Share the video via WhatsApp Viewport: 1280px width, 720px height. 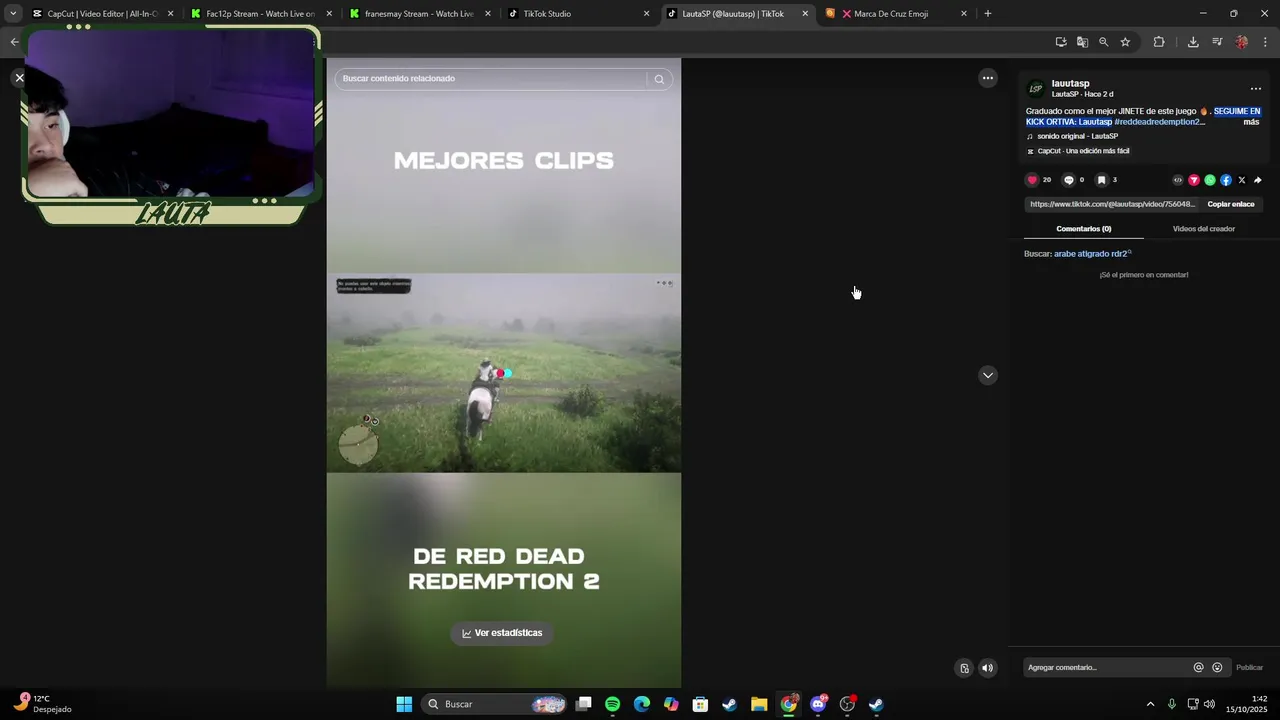(1210, 180)
